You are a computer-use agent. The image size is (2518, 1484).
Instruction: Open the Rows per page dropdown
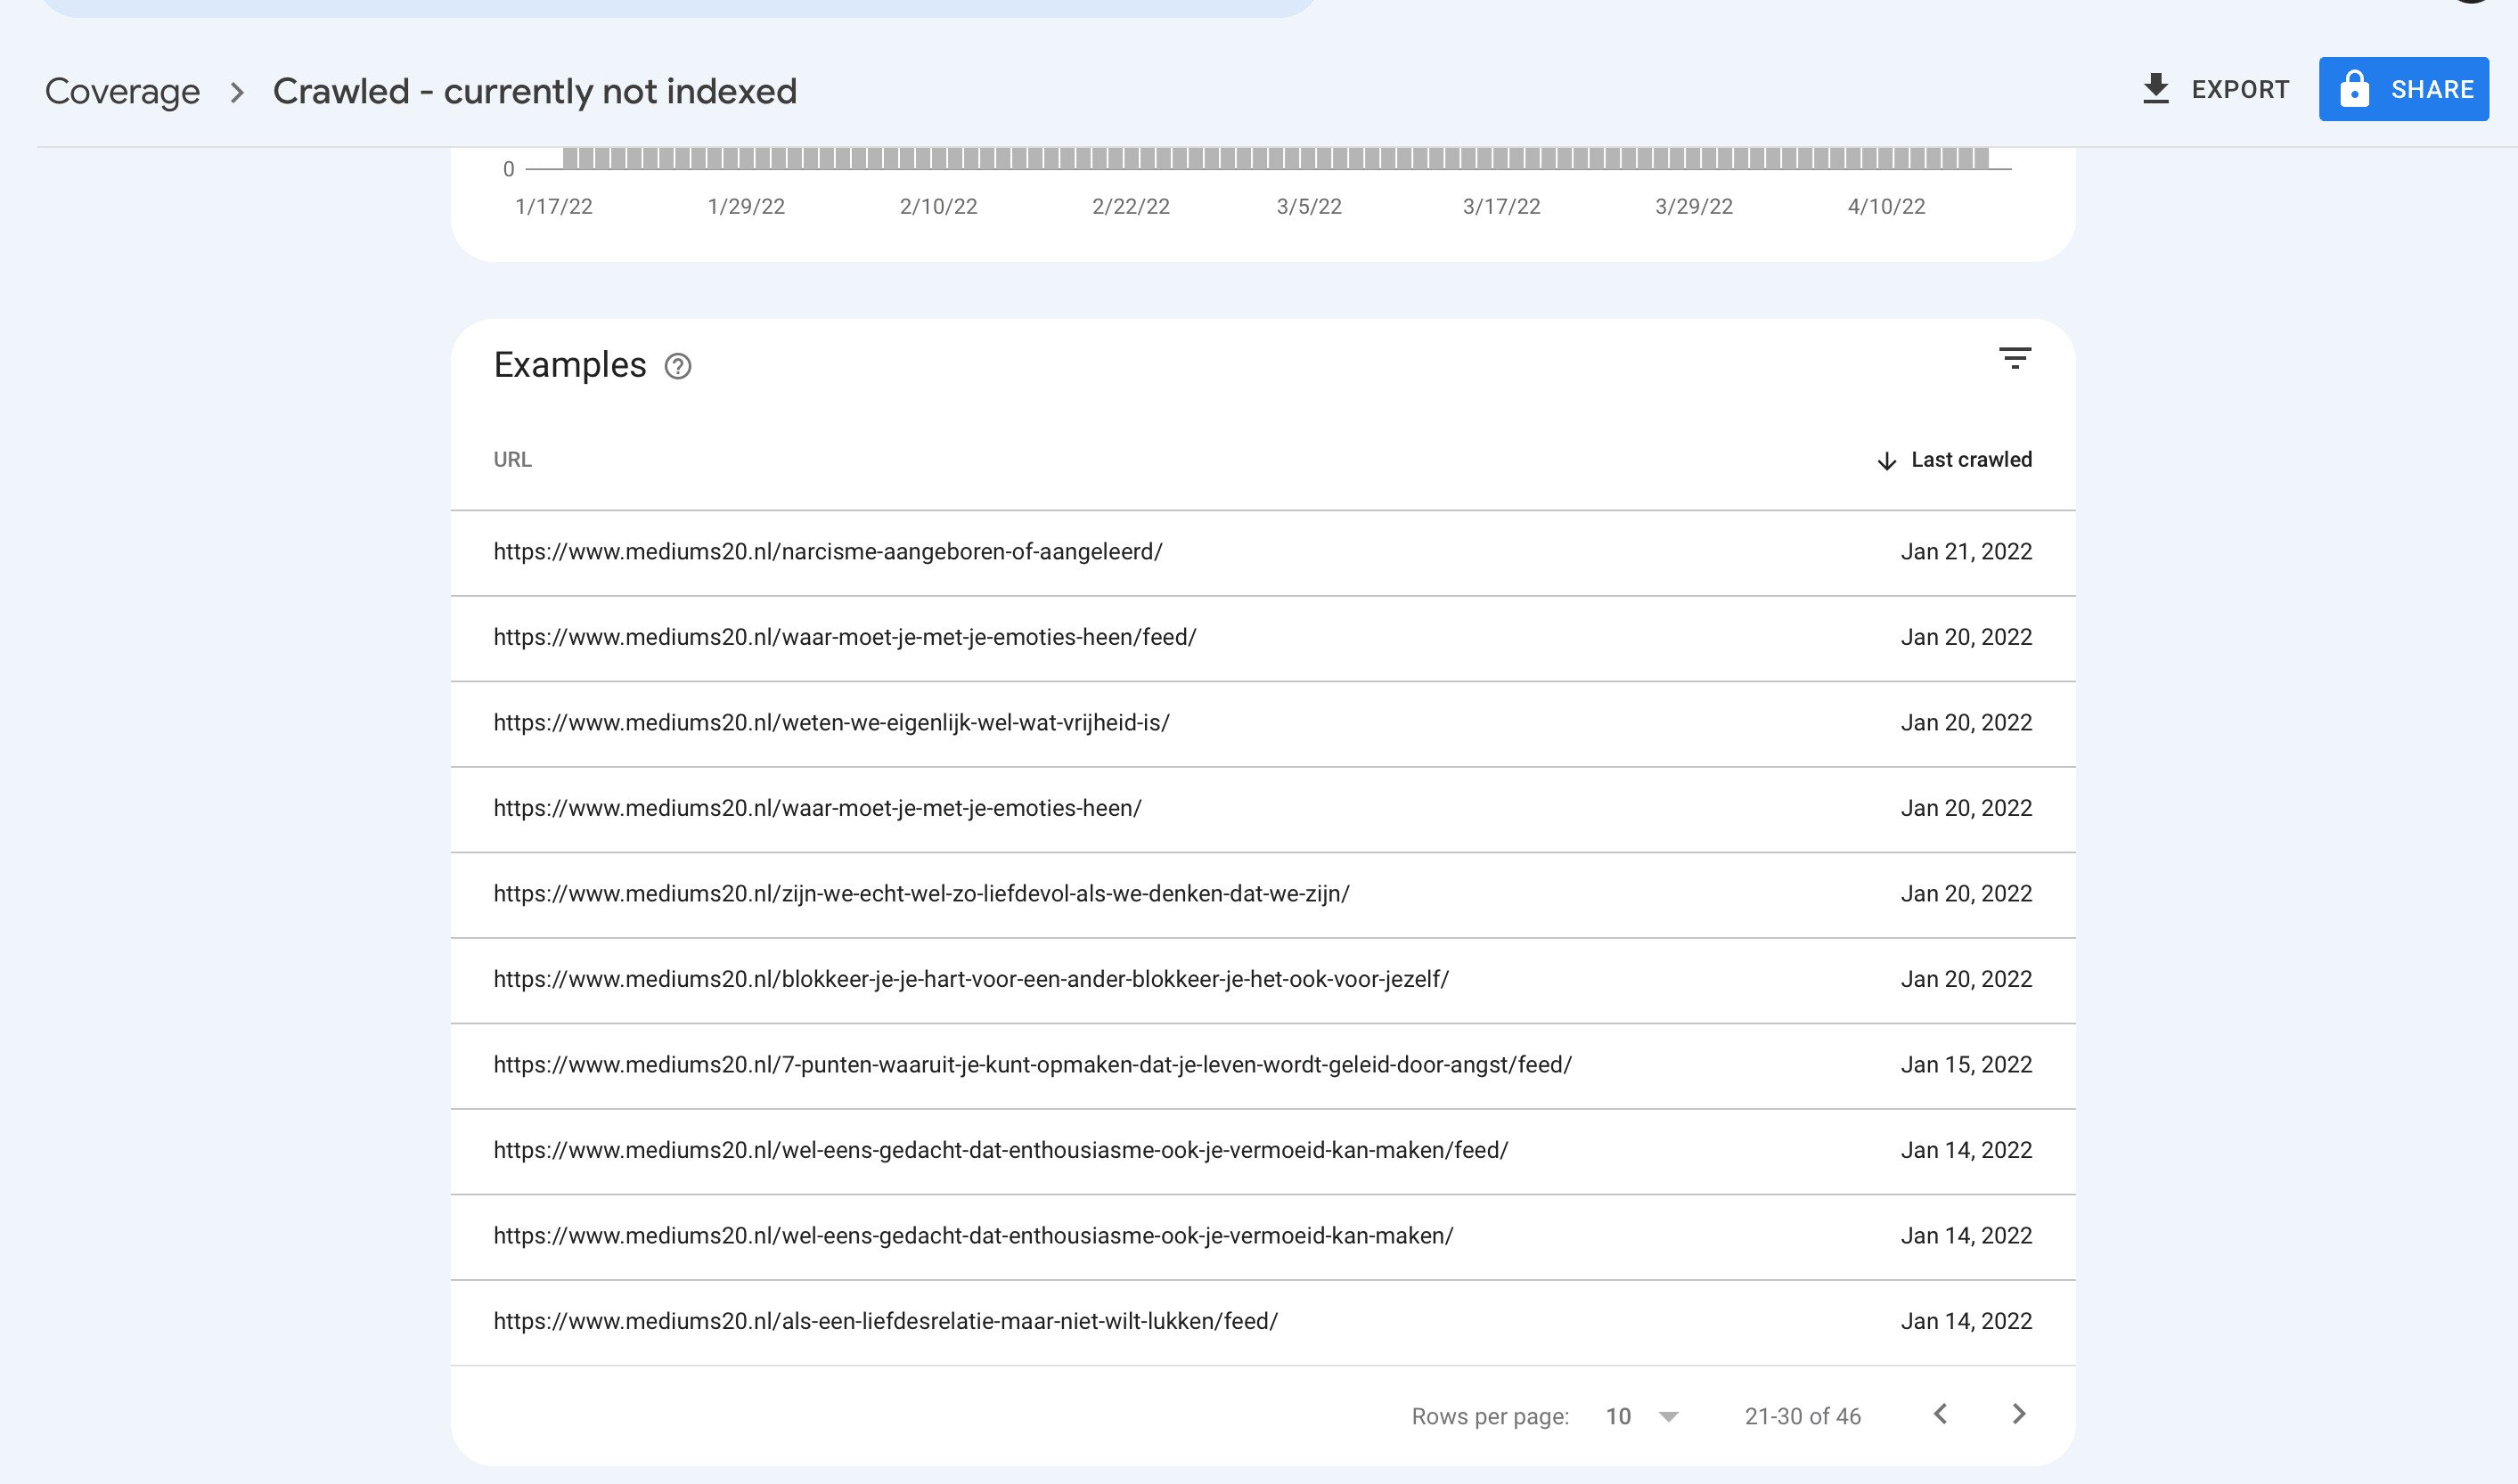[1642, 1416]
